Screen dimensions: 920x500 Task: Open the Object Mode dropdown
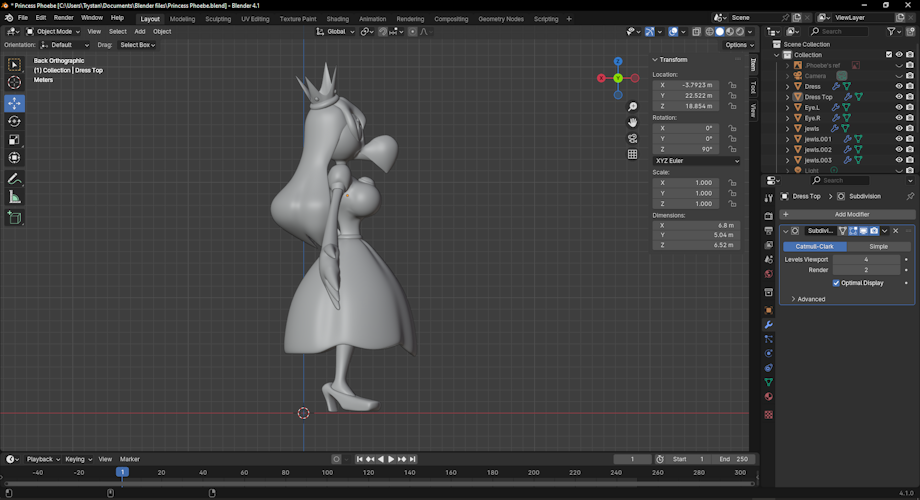pos(53,32)
